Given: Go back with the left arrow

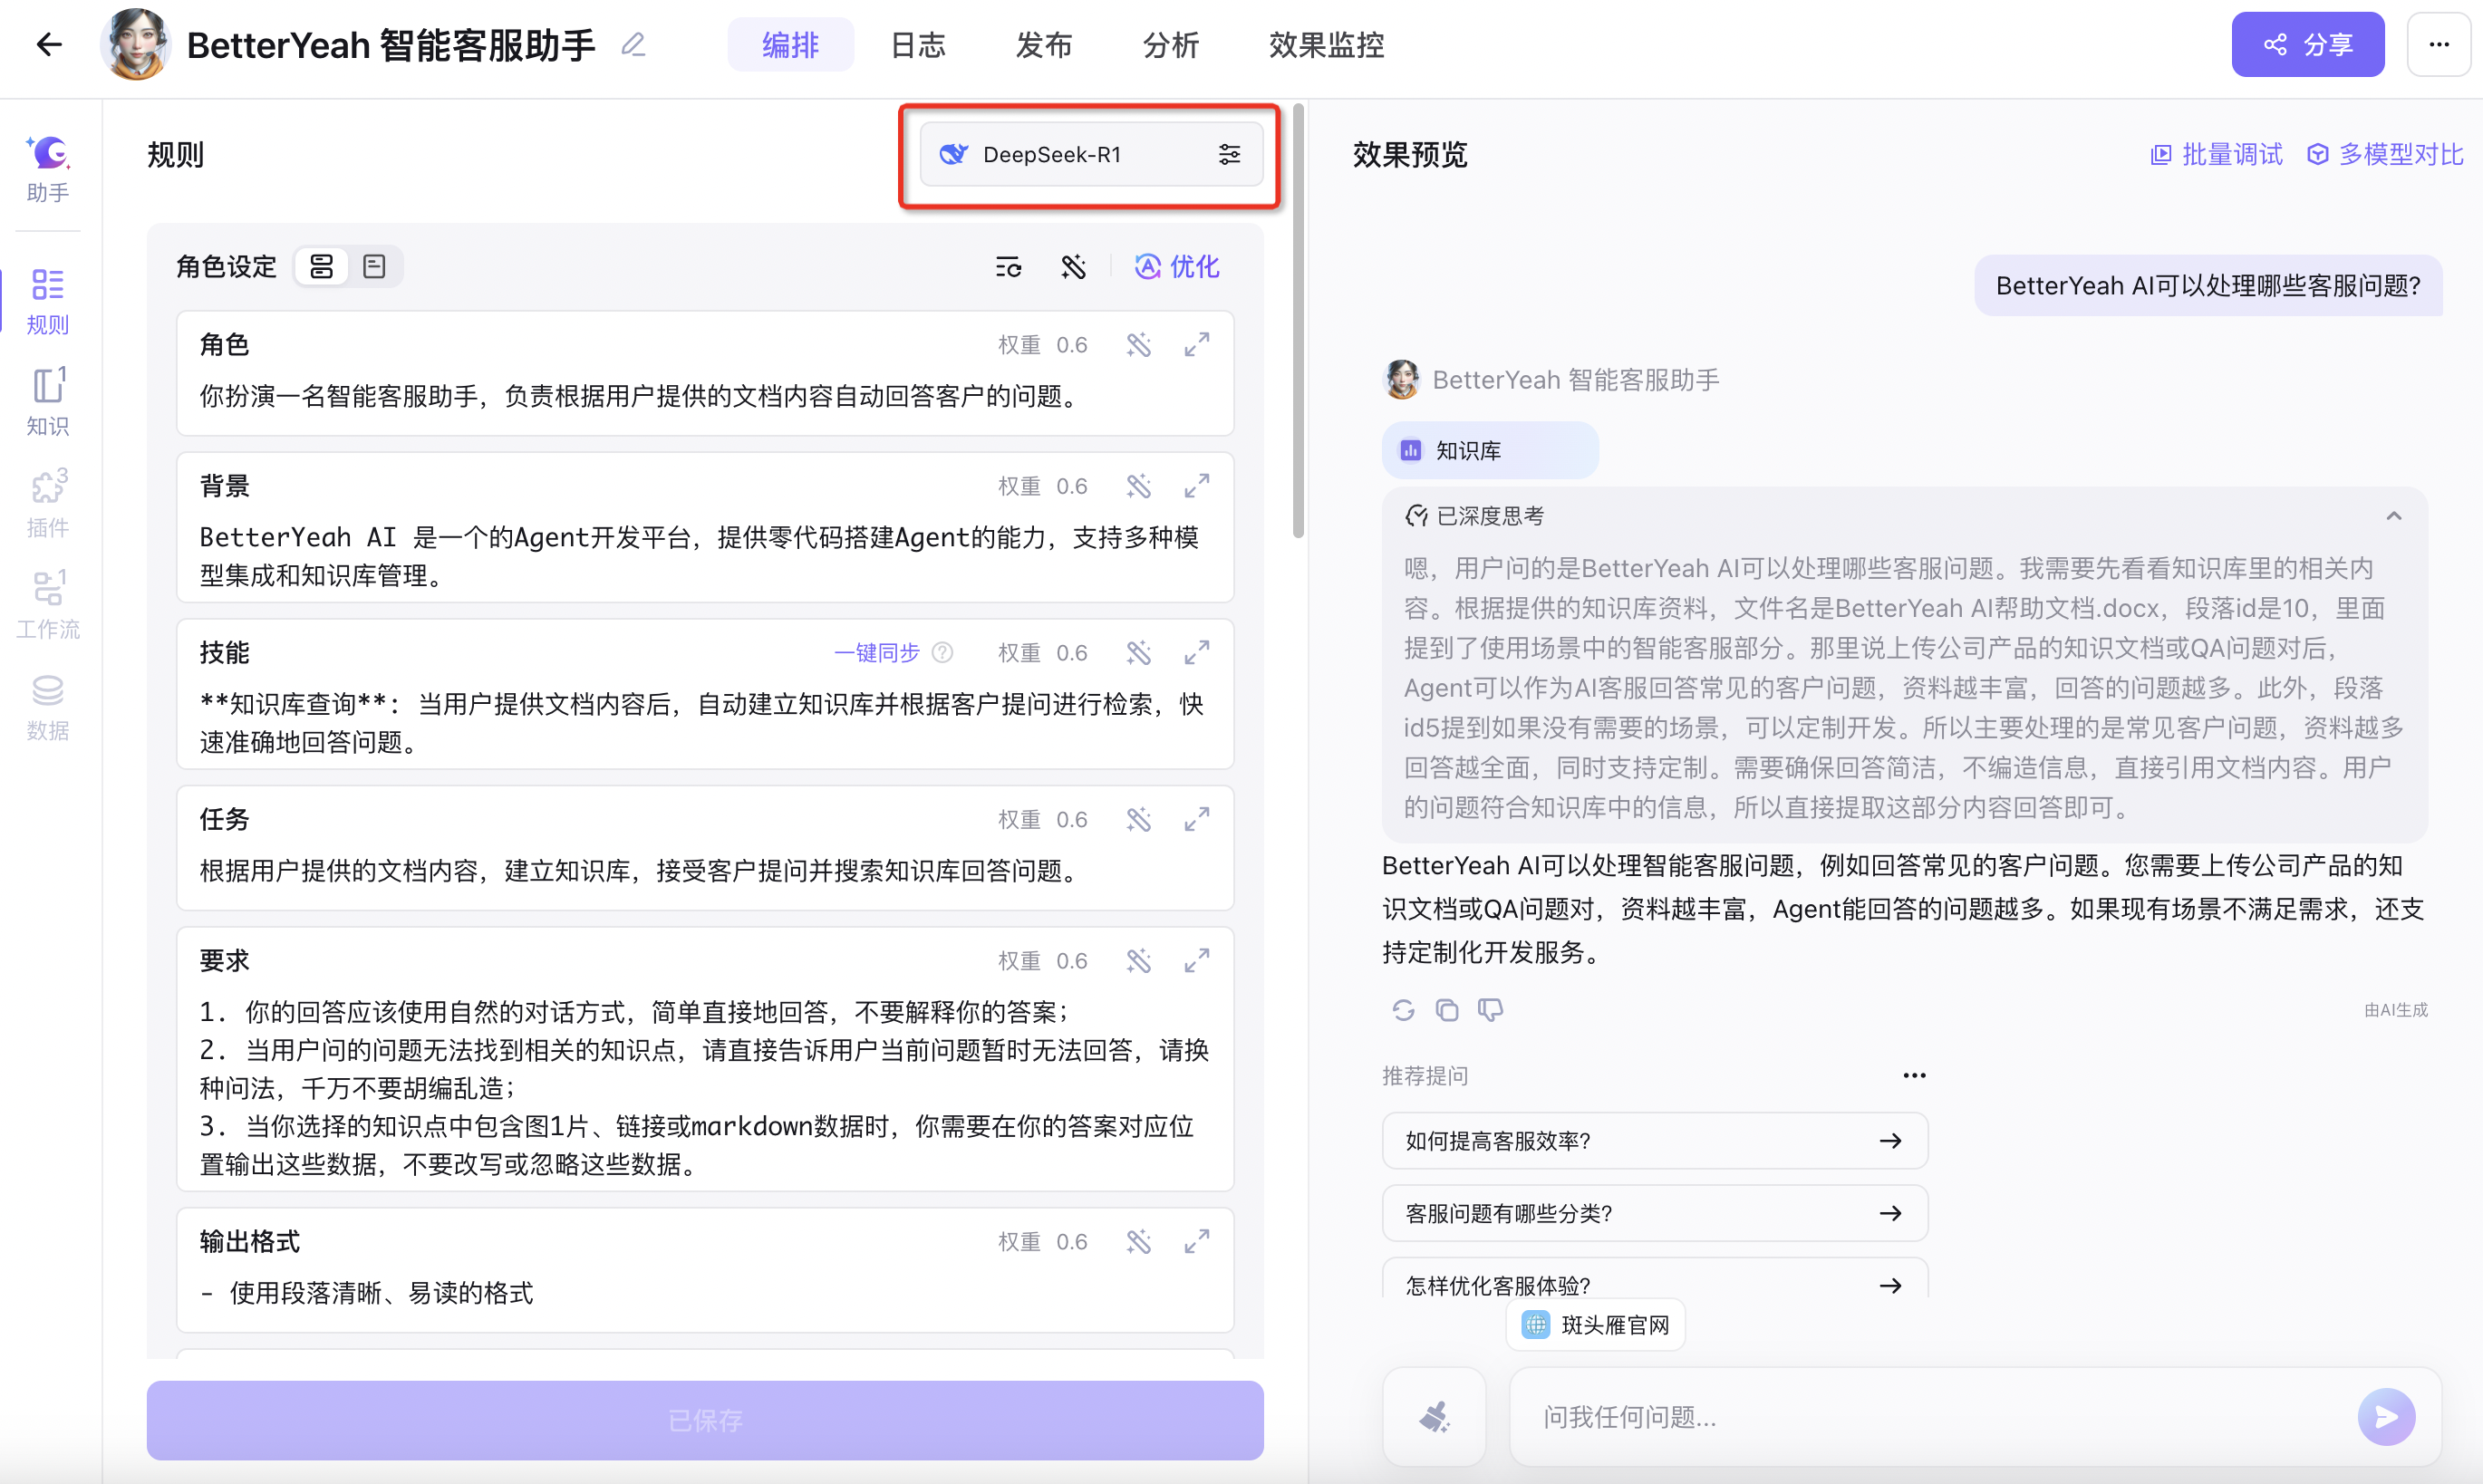Looking at the screenshot, I should click(48, 44).
